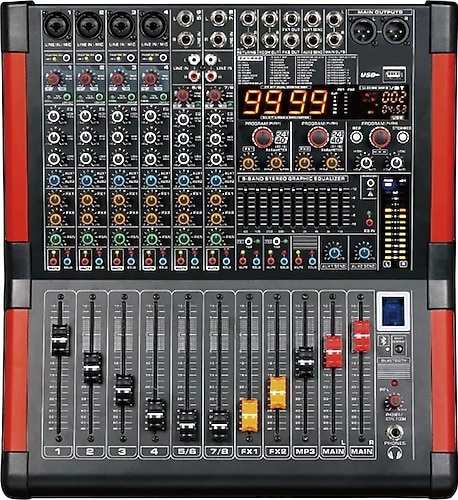Click the MP3 player PROGRAM push knob
The width and height of the screenshot is (458, 500).
380,137
